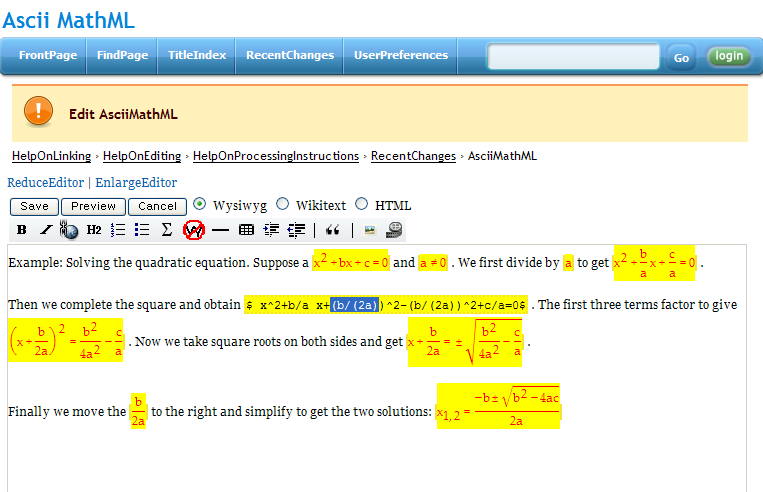Screen dimensions: 763x492
Task: Select the Wysiwyg editor mode
Action: (x=200, y=204)
